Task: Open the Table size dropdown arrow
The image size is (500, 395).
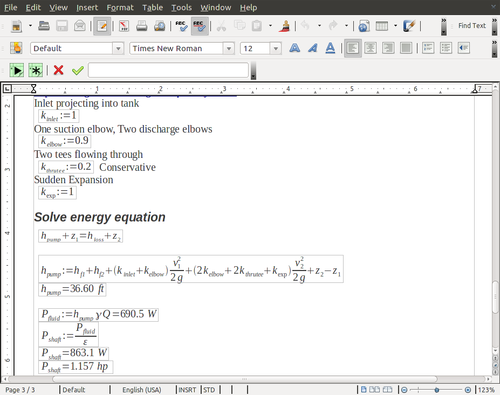Action: tap(396, 26)
